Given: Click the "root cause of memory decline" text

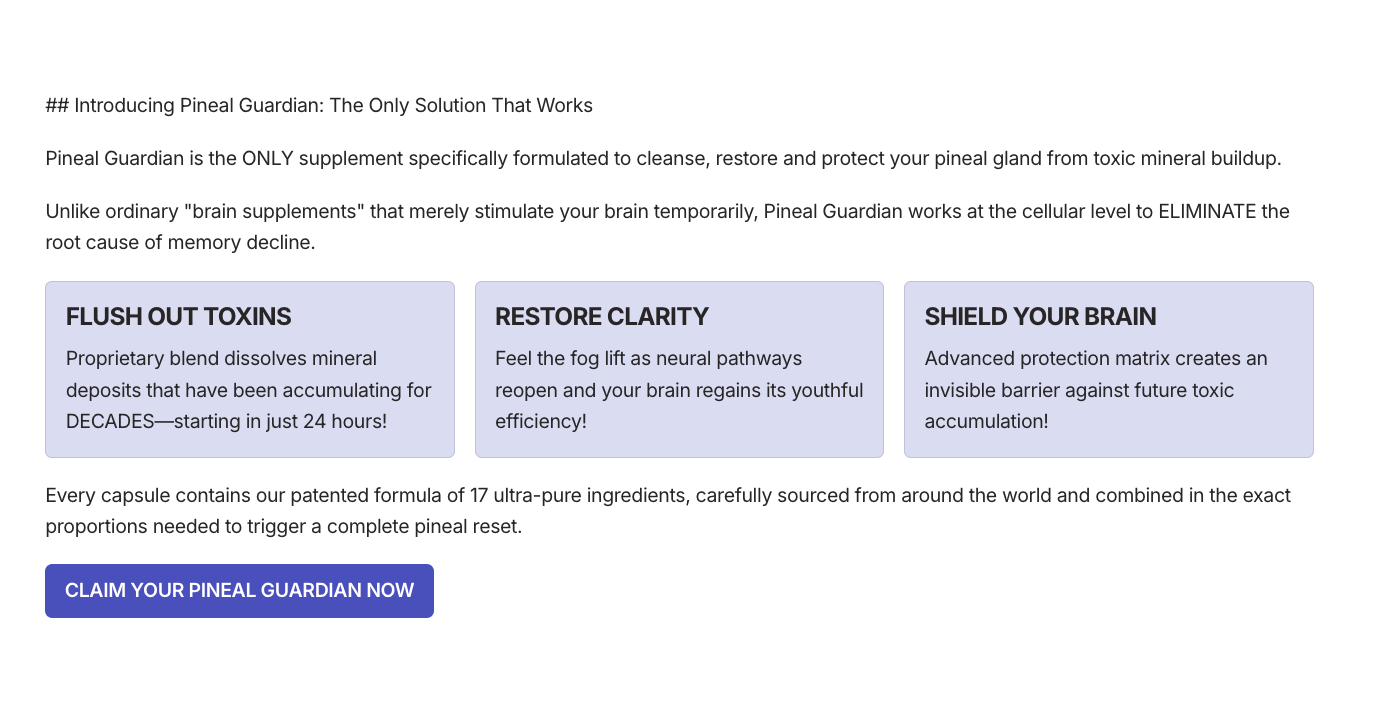Looking at the screenshot, I should click(x=180, y=243).
